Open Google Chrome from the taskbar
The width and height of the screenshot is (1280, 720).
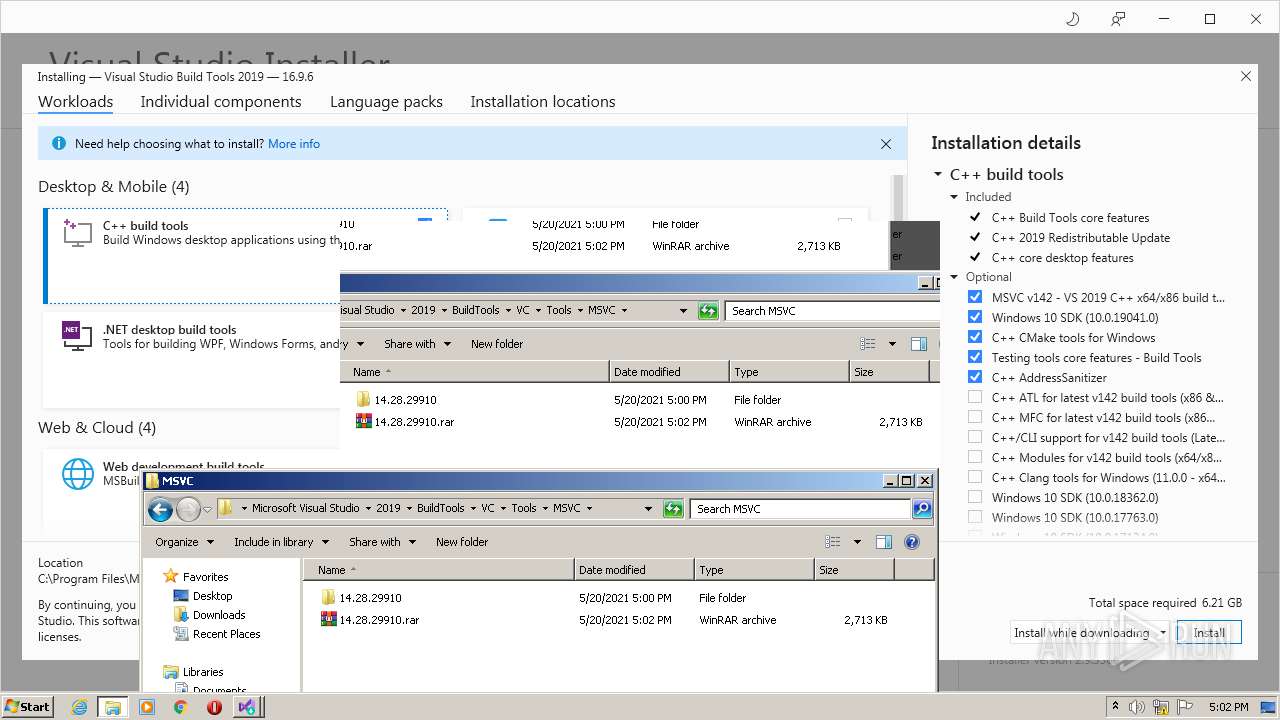pyautogui.click(x=180, y=706)
